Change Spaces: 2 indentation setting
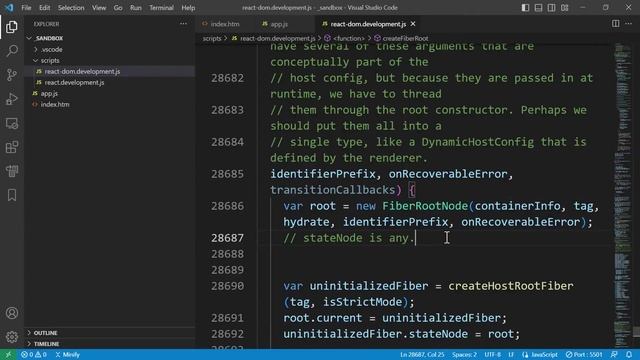This screenshot has width=640, height=360. point(464,355)
